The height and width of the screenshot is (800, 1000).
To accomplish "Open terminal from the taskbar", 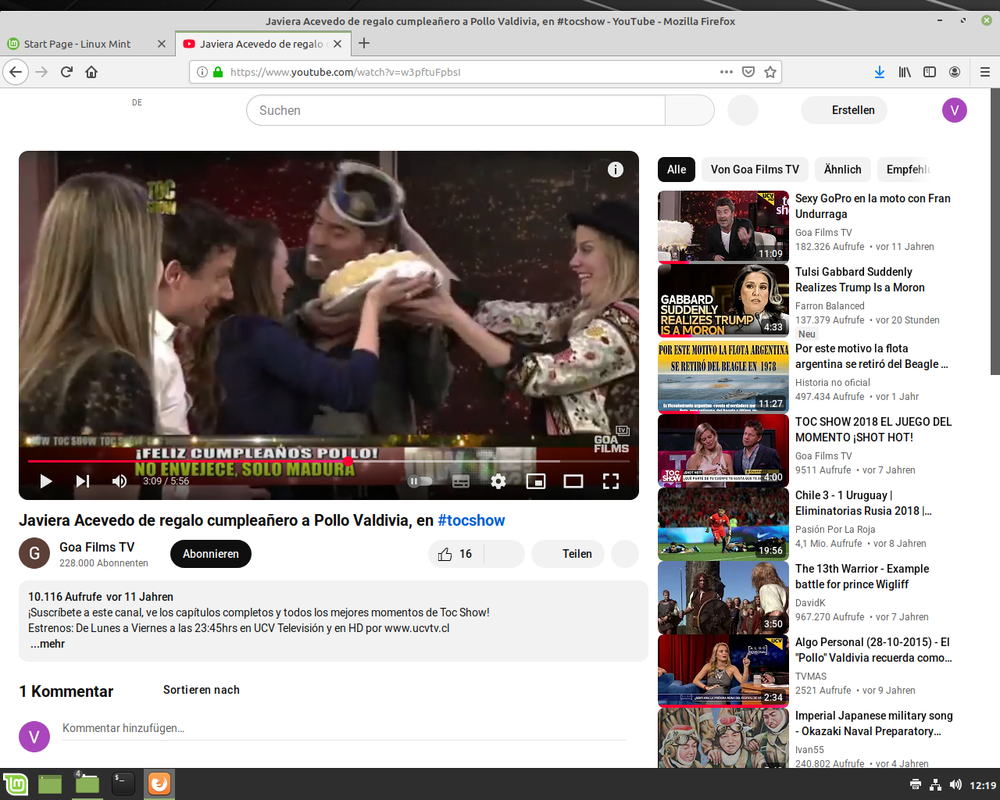I will pos(122,784).
